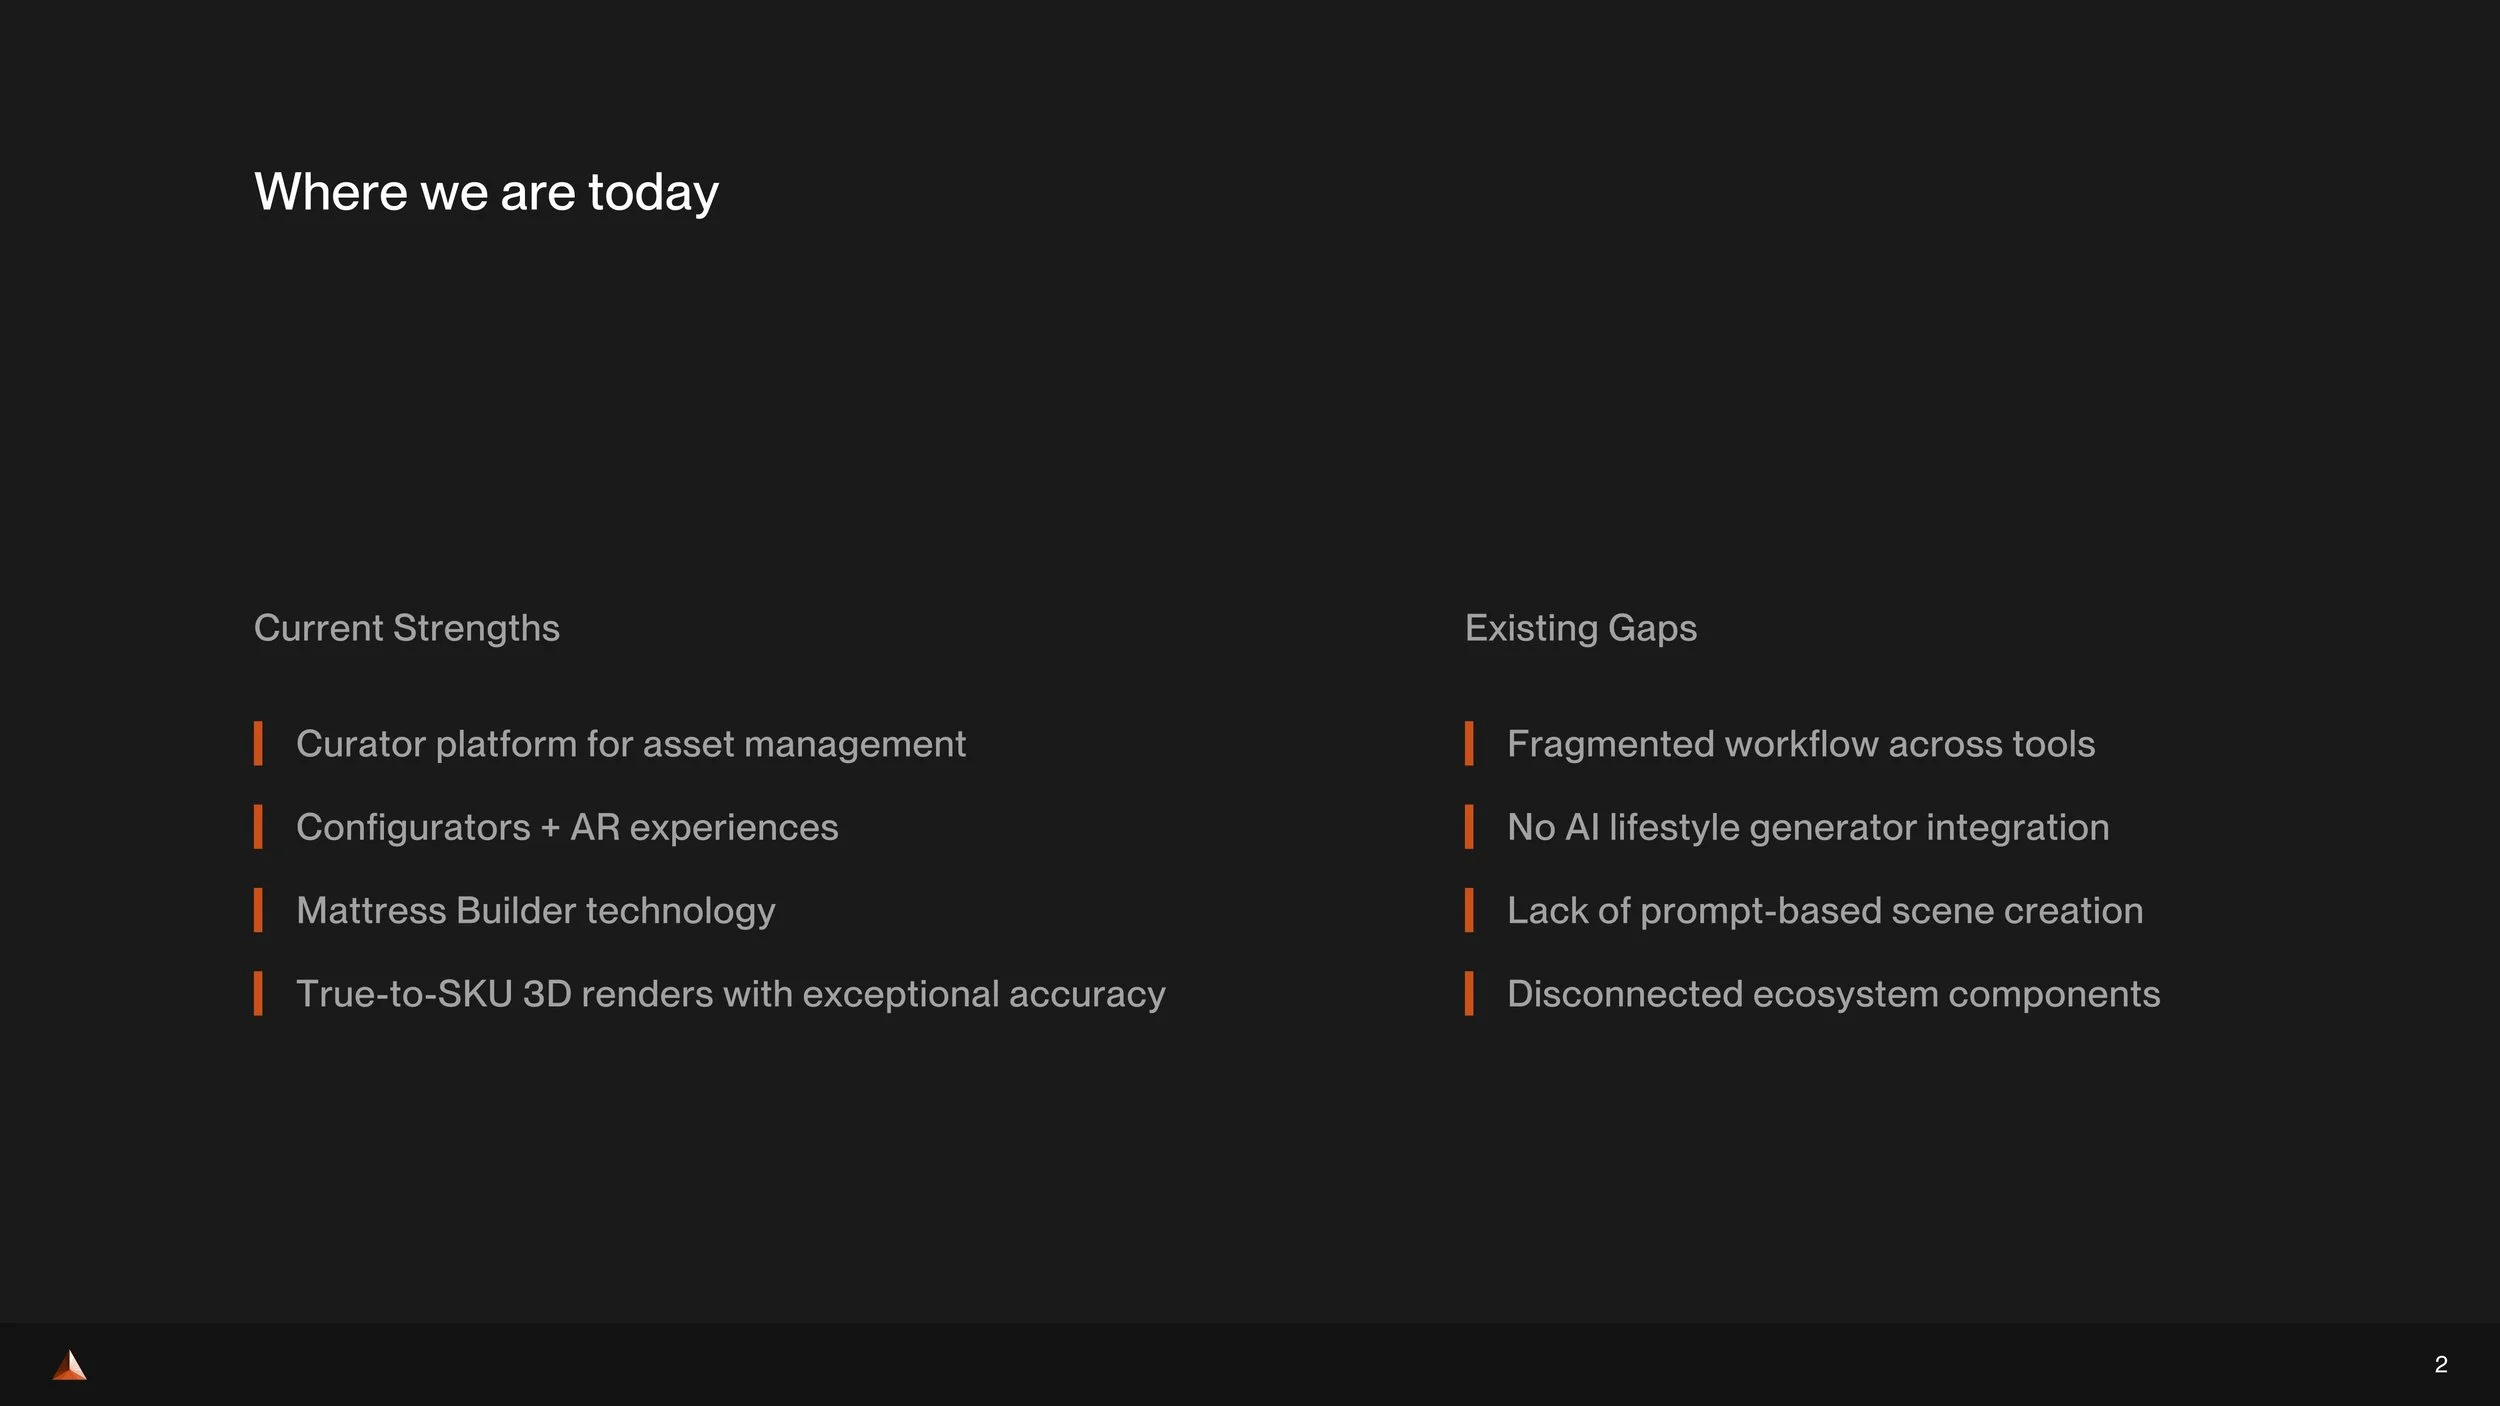Select 'Configurators + AR experiences' bullet
Viewport: 2500px width, 1406px height.
click(x=567, y=827)
